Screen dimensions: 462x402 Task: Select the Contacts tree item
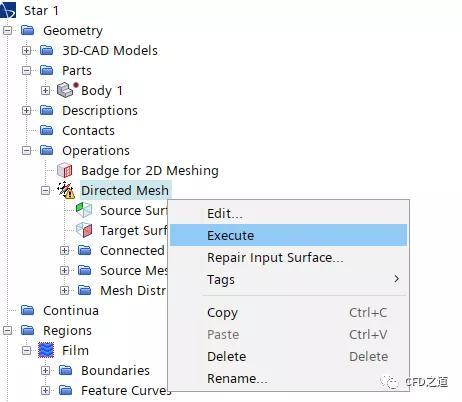pos(88,130)
